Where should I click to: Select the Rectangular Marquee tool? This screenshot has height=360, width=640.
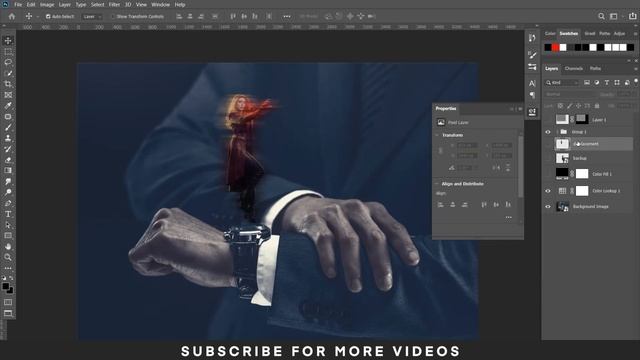8,52
